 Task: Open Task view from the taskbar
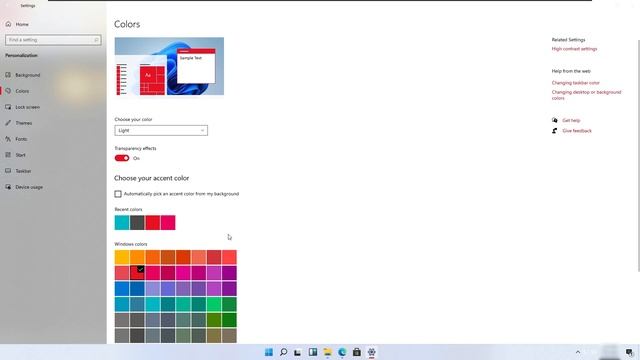click(x=298, y=352)
